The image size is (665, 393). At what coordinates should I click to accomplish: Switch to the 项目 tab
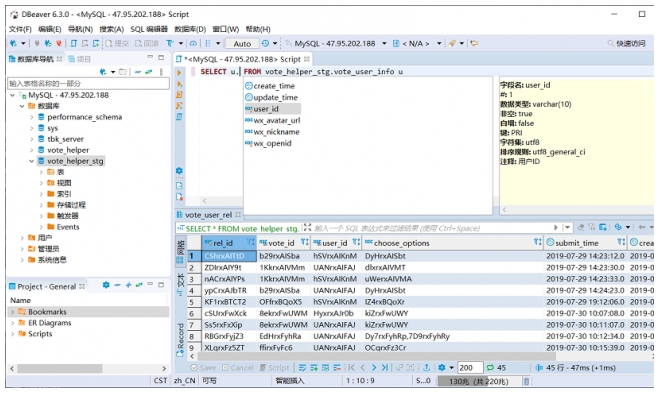tap(80, 59)
